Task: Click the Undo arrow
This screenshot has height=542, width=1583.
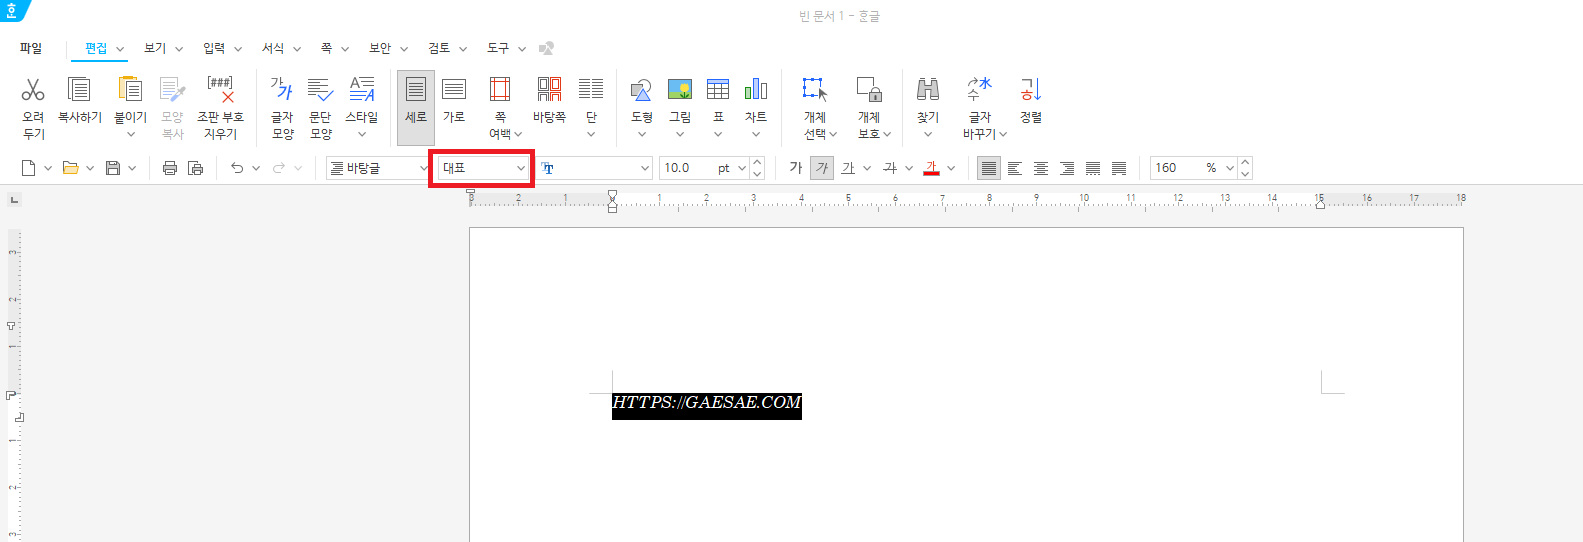Action: tap(237, 168)
